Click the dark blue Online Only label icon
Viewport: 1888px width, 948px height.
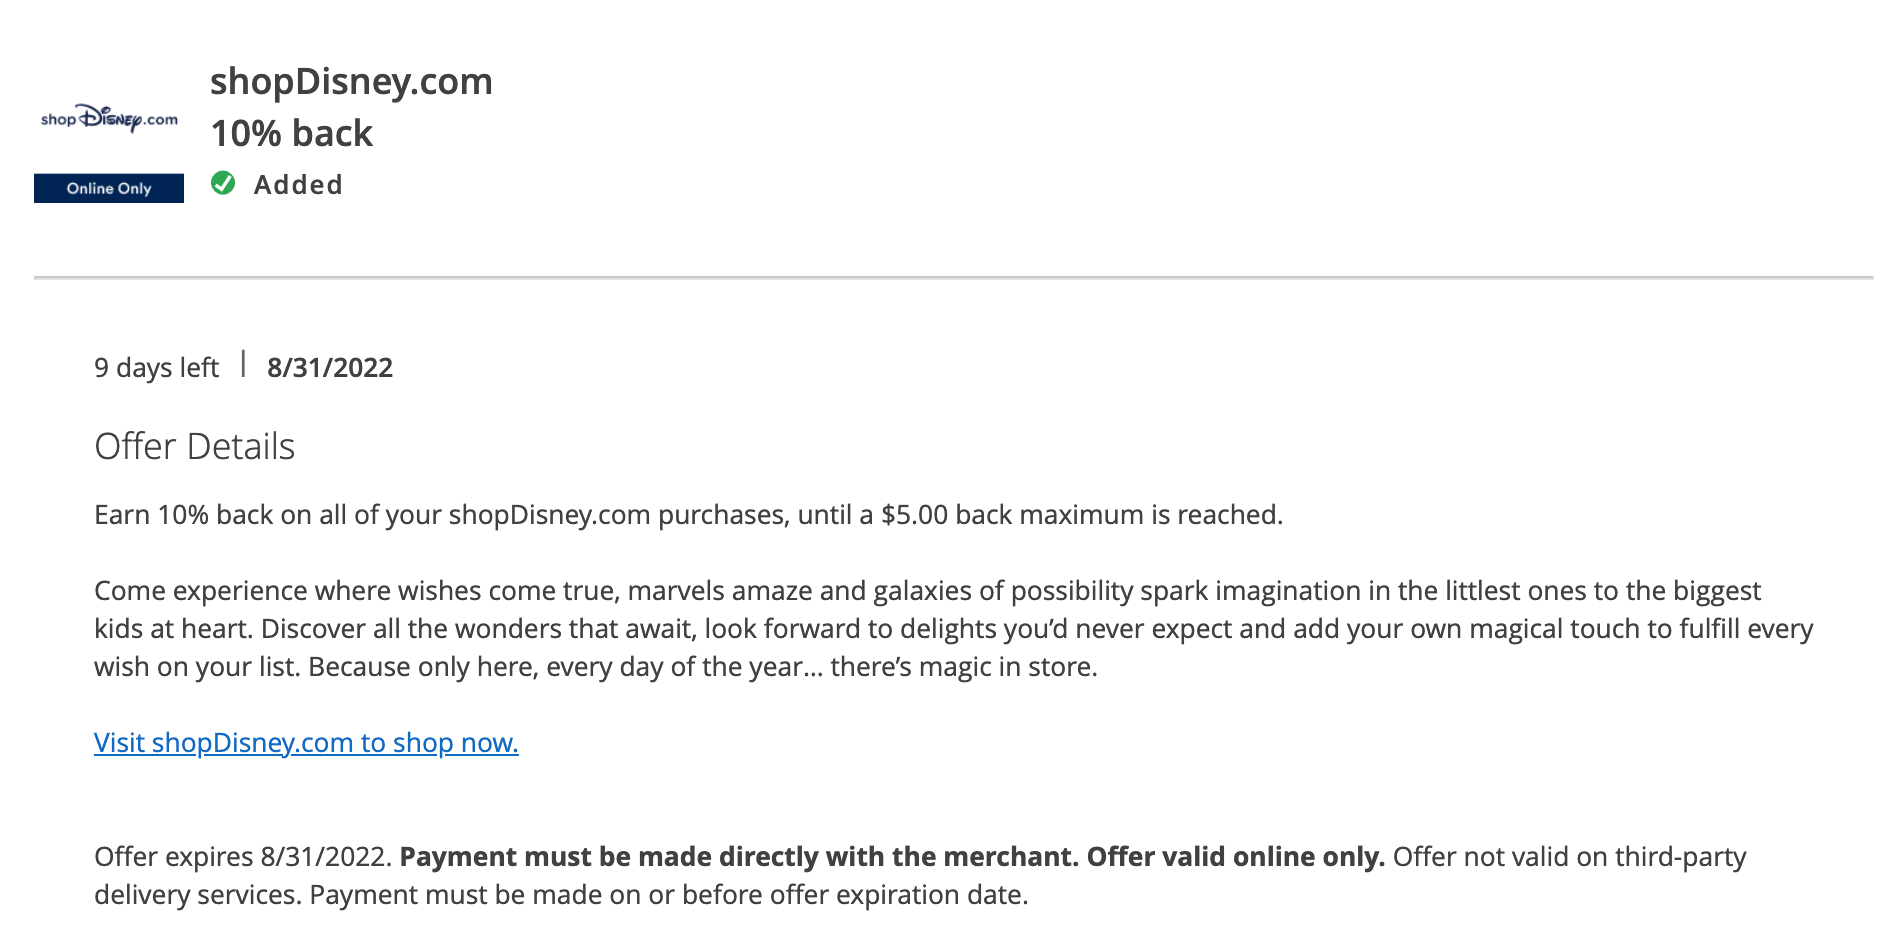click(107, 188)
